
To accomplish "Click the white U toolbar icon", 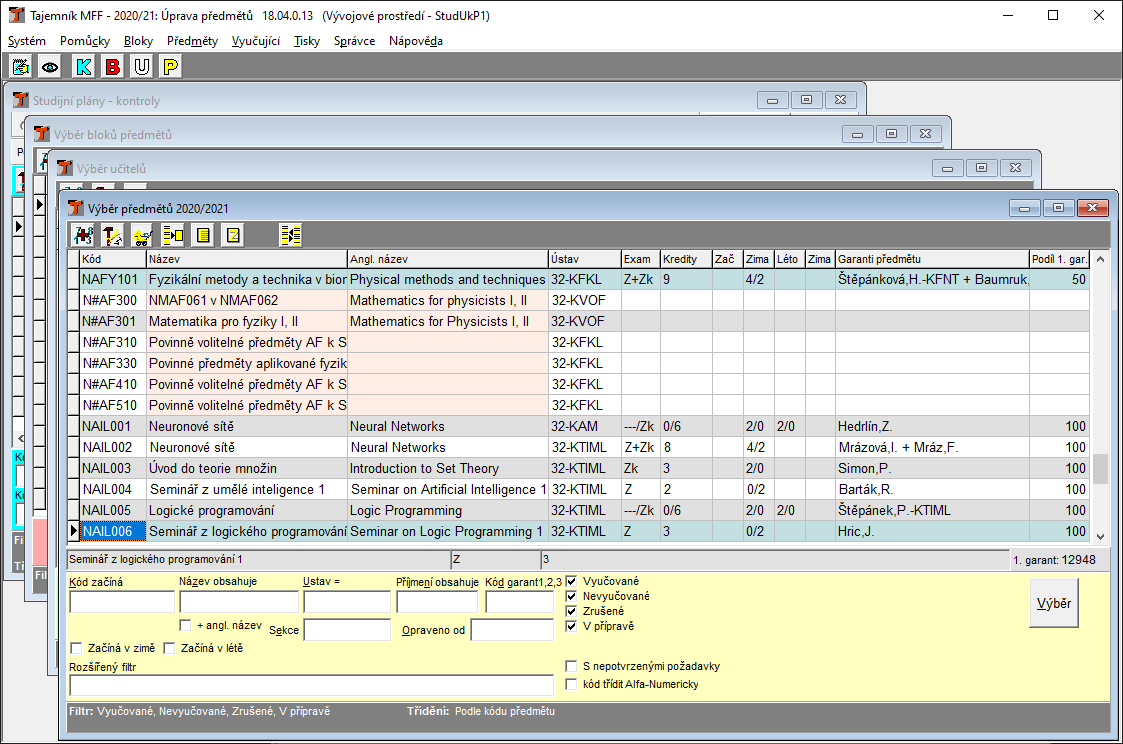I will pyautogui.click(x=142, y=67).
